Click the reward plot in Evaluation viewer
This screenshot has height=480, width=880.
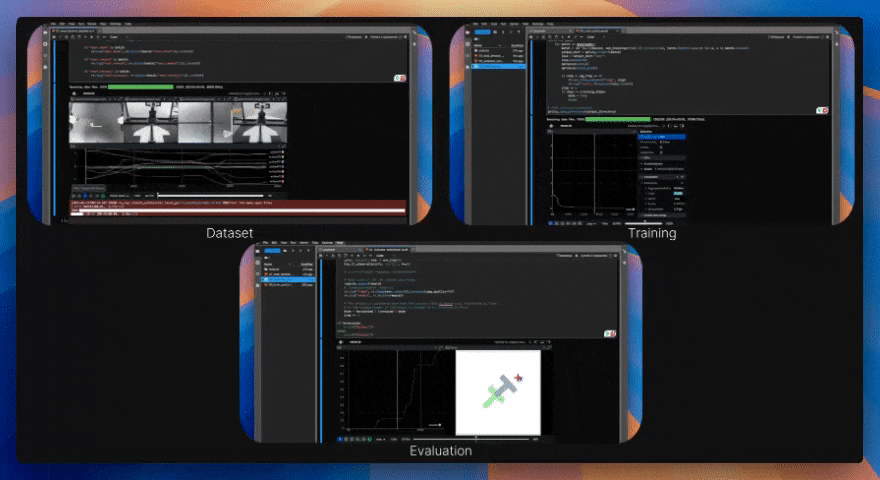point(393,392)
